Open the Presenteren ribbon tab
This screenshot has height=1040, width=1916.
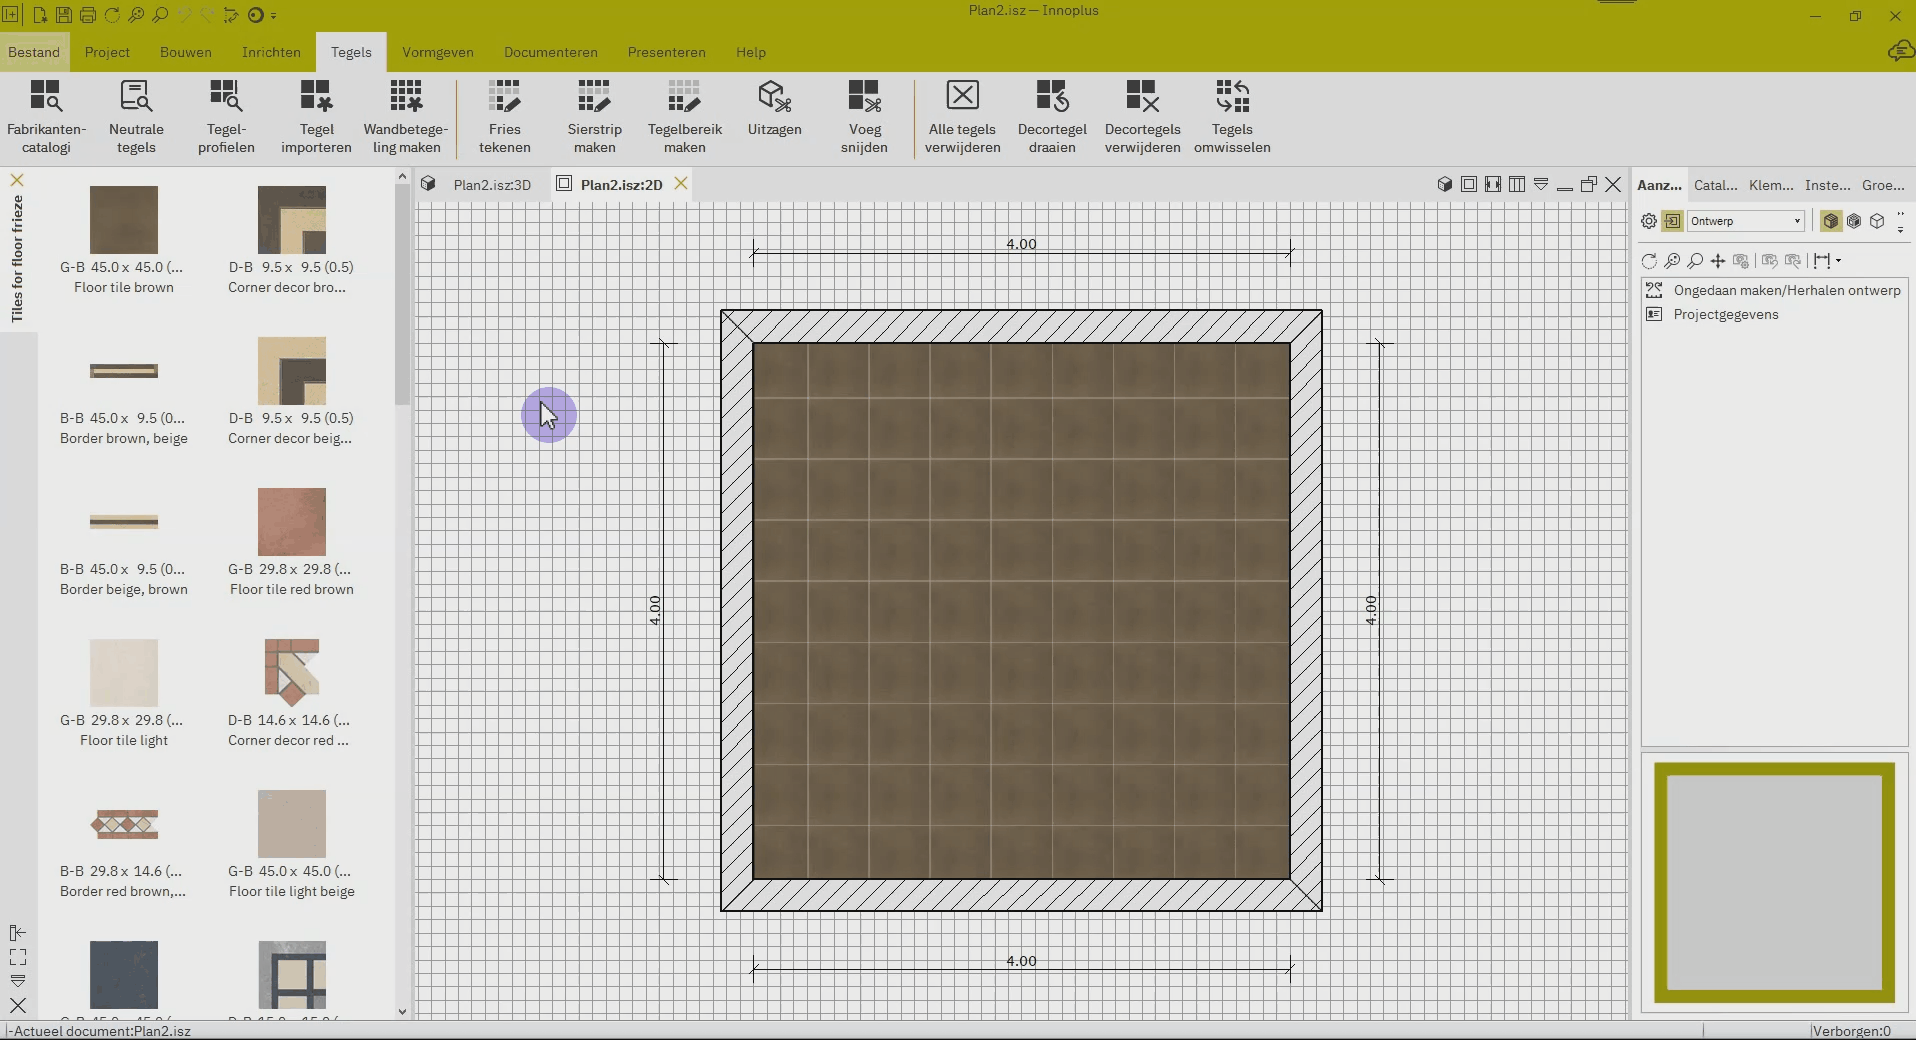click(x=667, y=52)
